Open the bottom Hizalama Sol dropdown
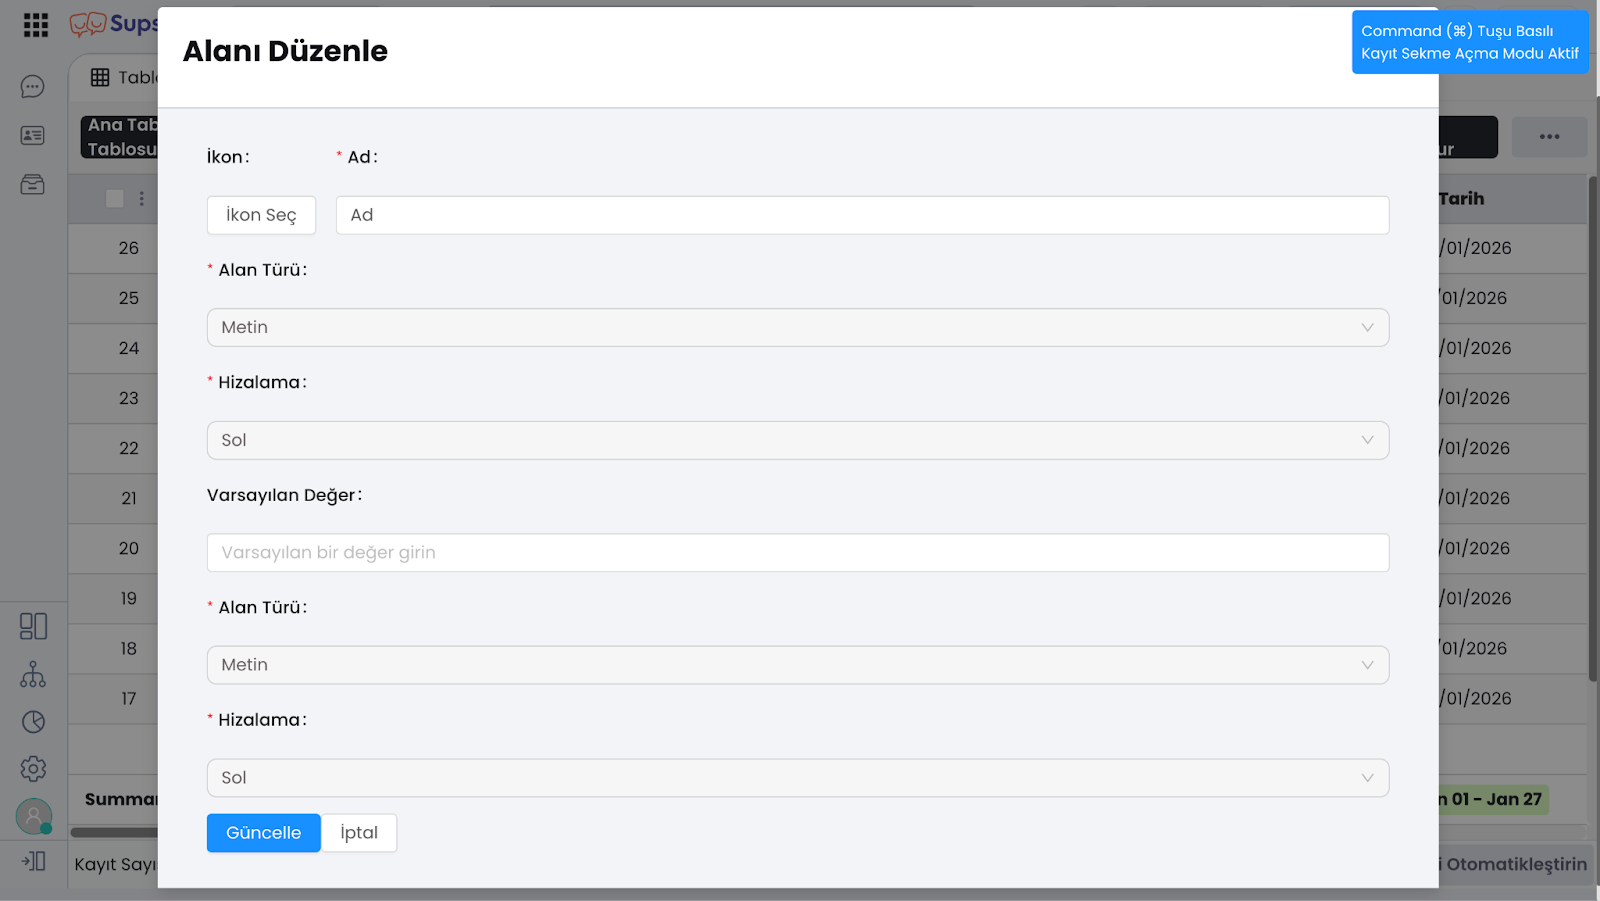 [797, 778]
